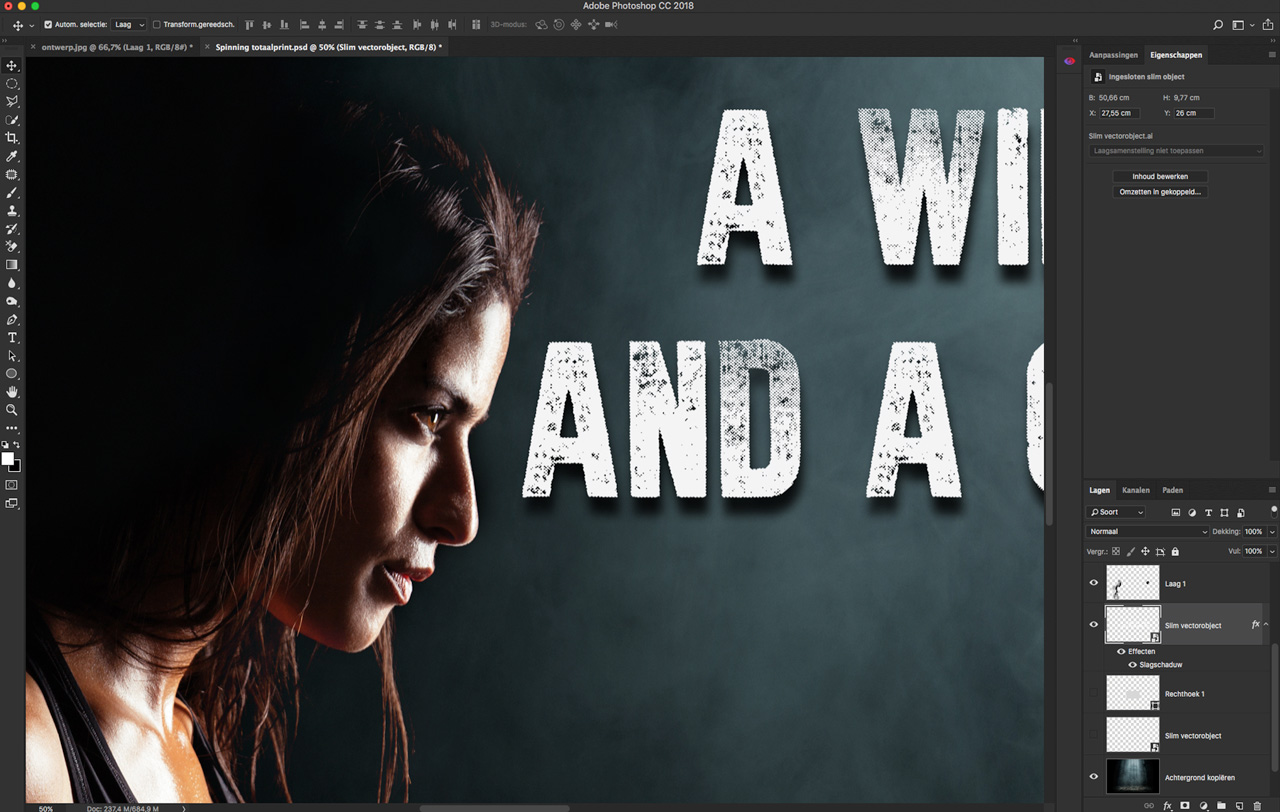Swap foreground and background colors
This screenshot has width=1280, height=812.
[x=17, y=445]
